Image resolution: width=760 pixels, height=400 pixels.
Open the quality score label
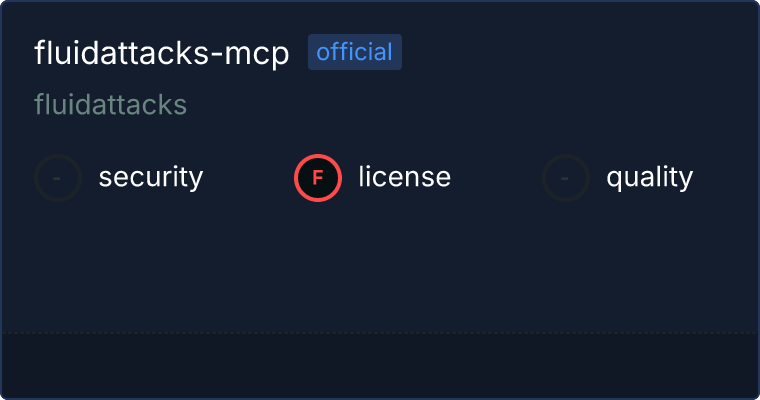point(649,177)
